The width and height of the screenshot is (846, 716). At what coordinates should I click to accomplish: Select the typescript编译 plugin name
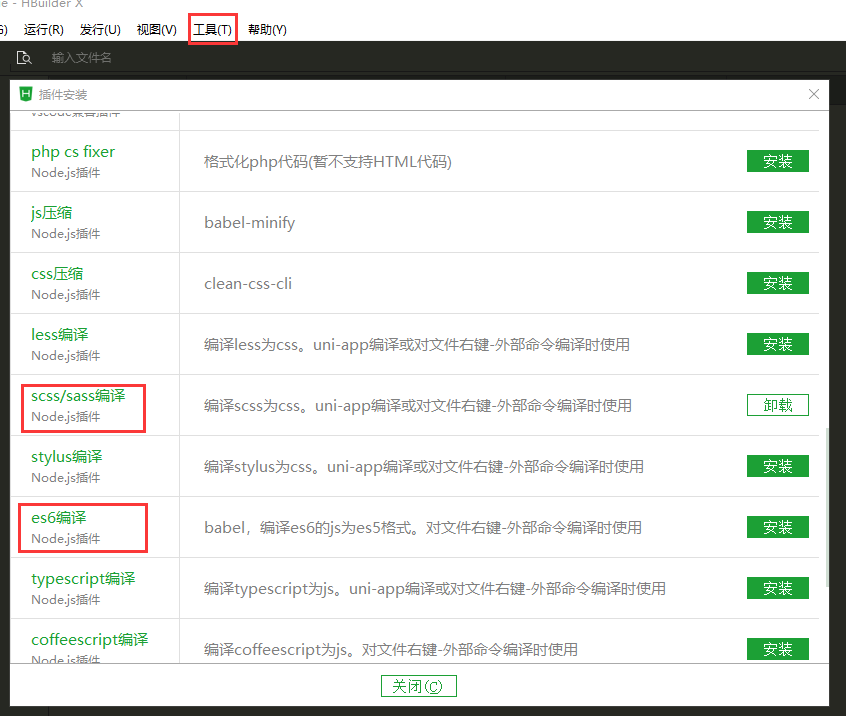83,578
